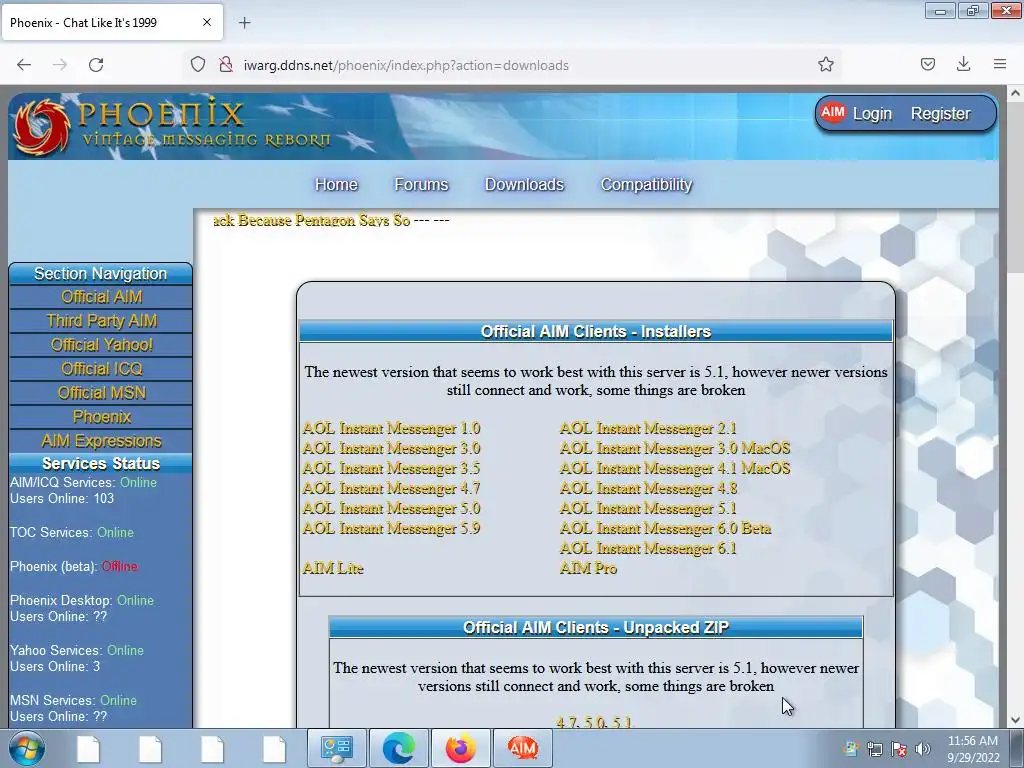1024x768 pixels.
Task: Click the shield tracking protection icon
Action: pyautogui.click(x=198, y=65)
